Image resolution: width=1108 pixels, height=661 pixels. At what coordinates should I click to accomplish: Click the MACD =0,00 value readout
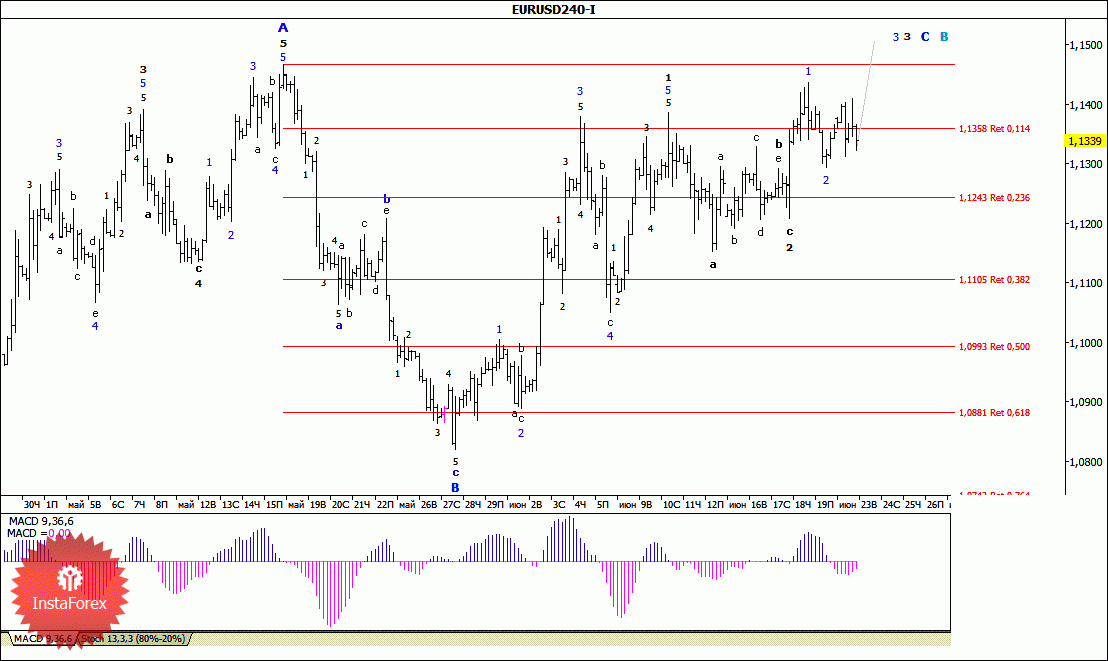[39, 534]
